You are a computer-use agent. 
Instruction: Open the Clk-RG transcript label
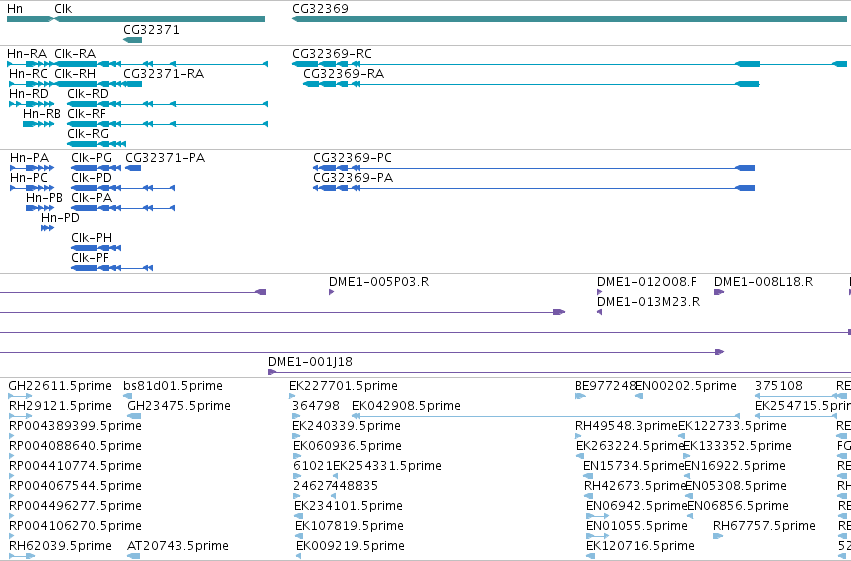[88, 134]
